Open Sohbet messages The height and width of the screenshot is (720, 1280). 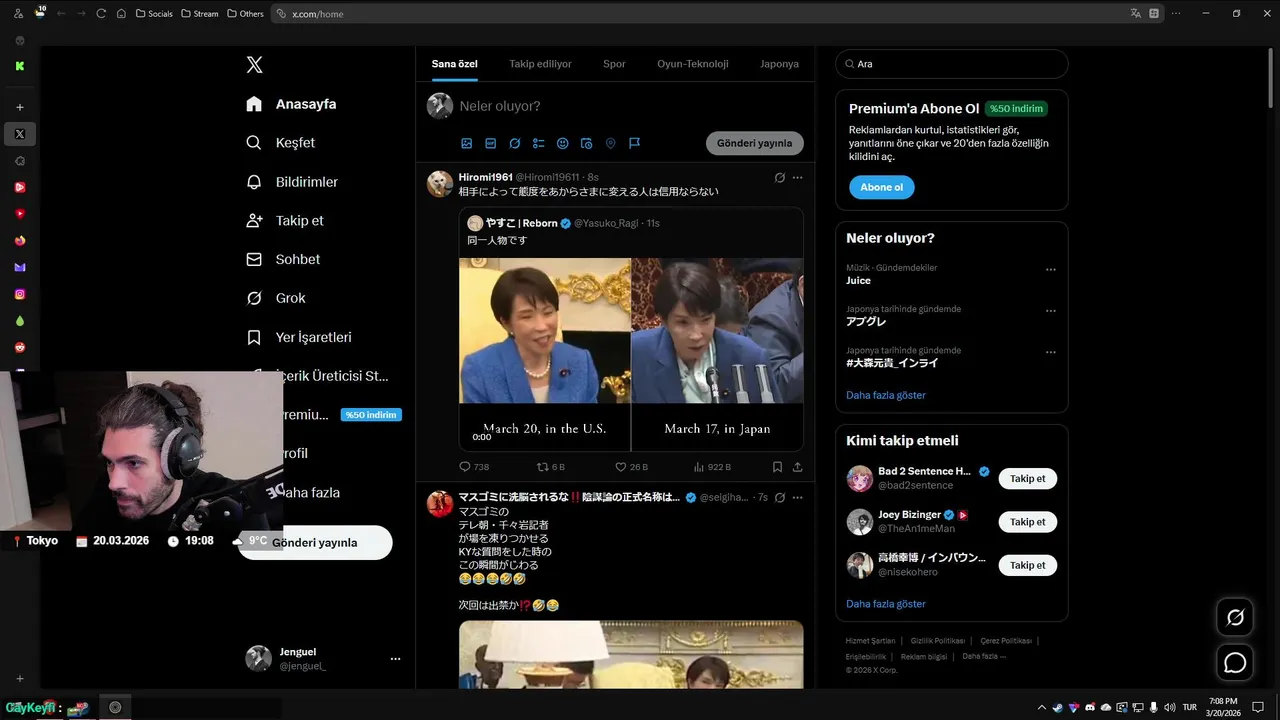pyautogui.click(x=283, y=259)
